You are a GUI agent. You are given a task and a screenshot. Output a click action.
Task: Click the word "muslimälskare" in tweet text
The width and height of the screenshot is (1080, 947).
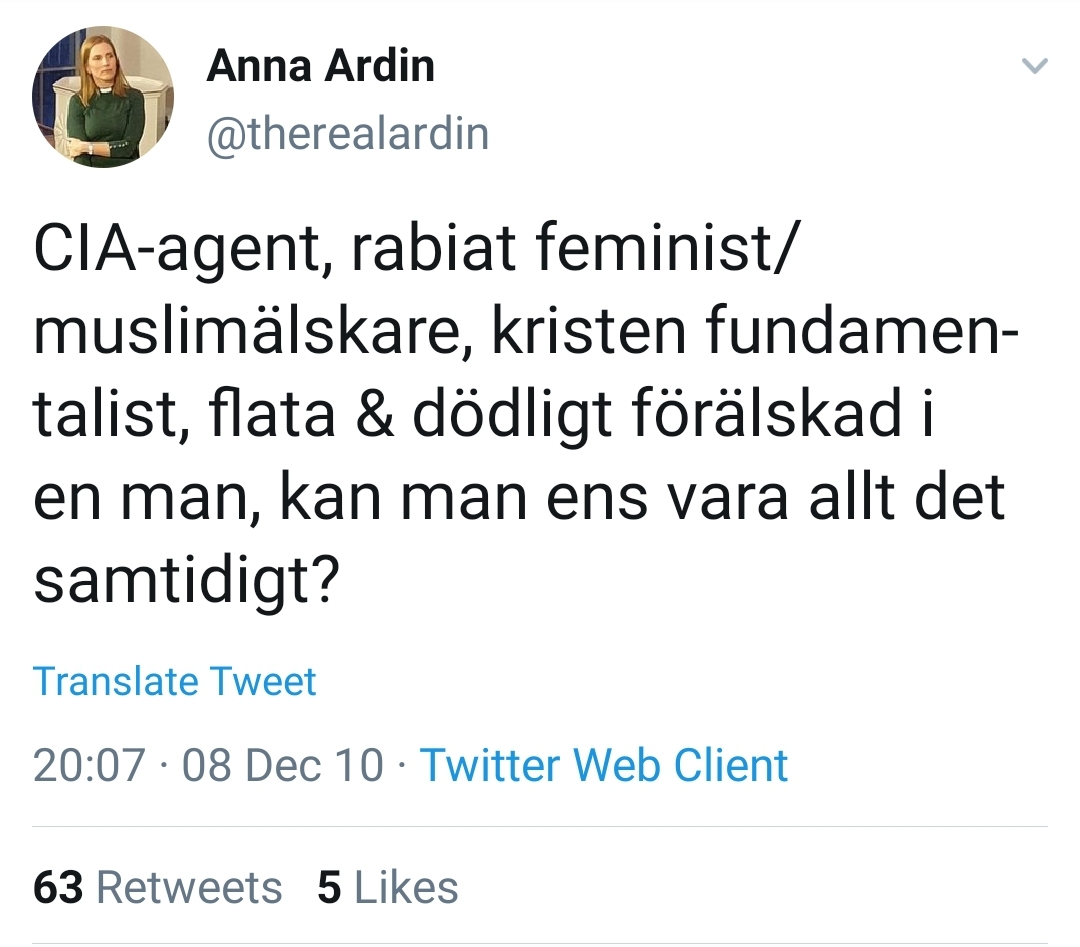(243, 332)
